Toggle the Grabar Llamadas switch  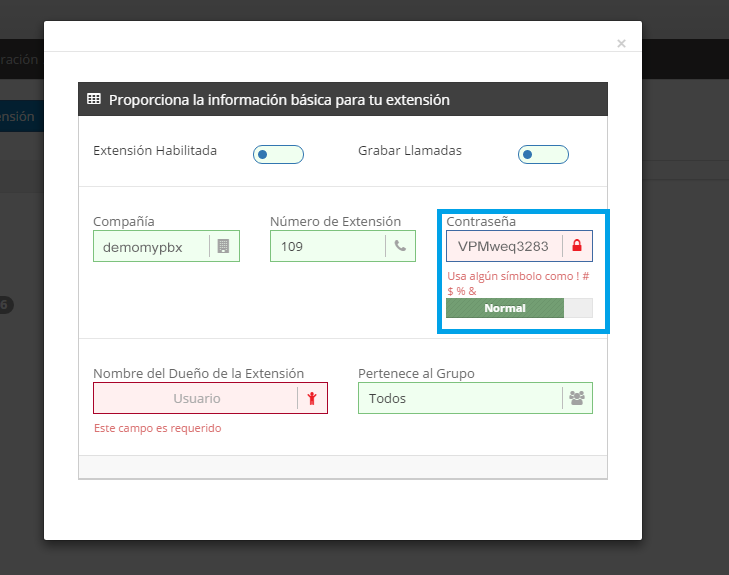click(x=543, y=154)
